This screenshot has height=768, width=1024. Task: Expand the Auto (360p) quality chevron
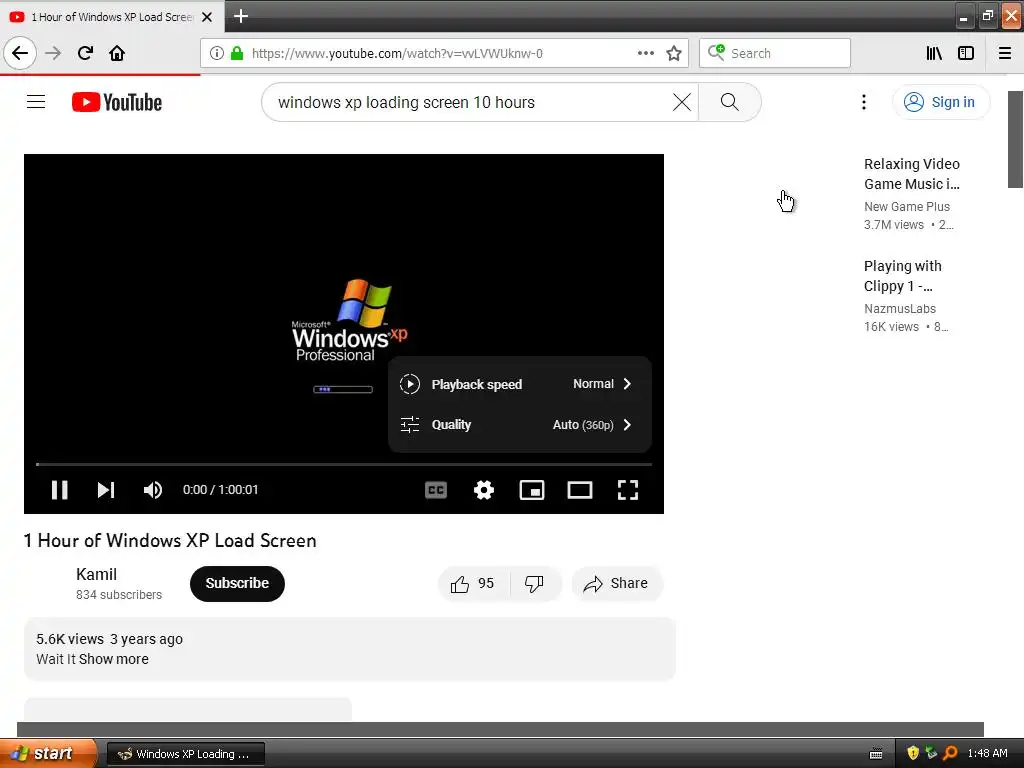click(627, 424)
